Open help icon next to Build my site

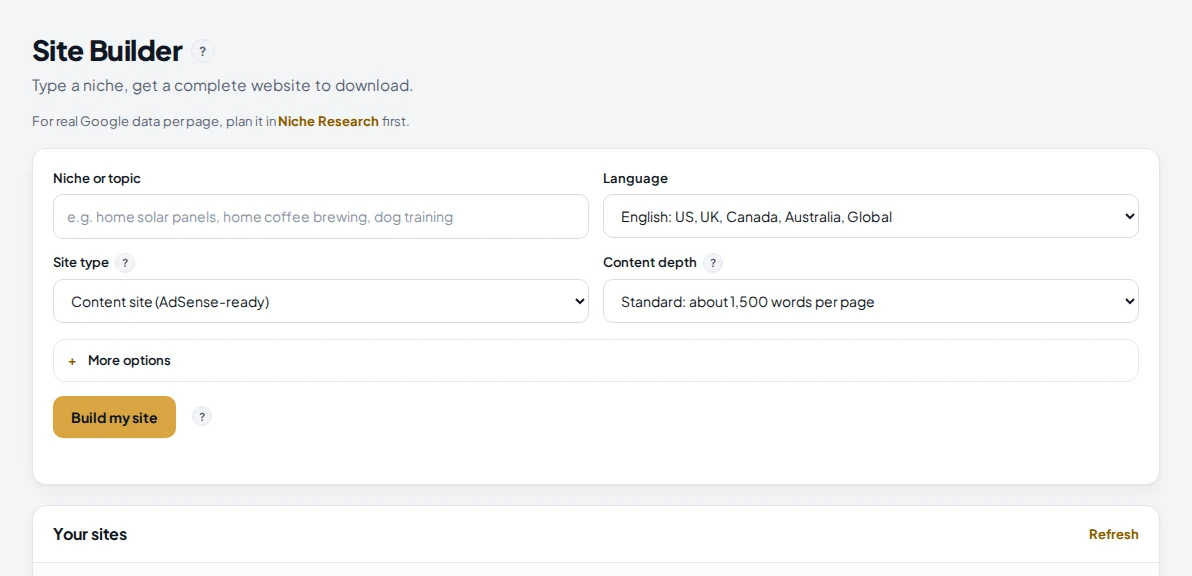(x=201, y=416)
